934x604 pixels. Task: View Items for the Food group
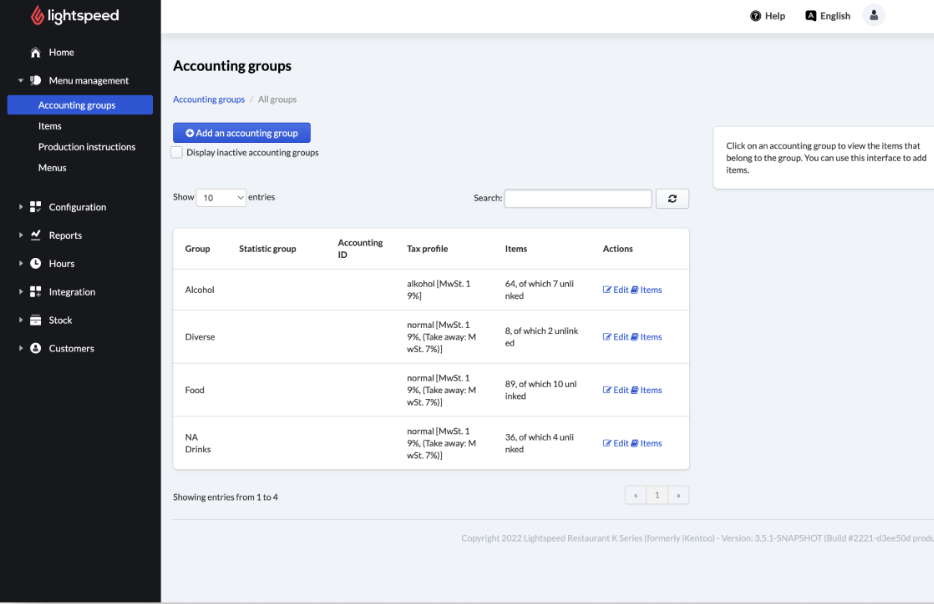(x=646, y=390)
